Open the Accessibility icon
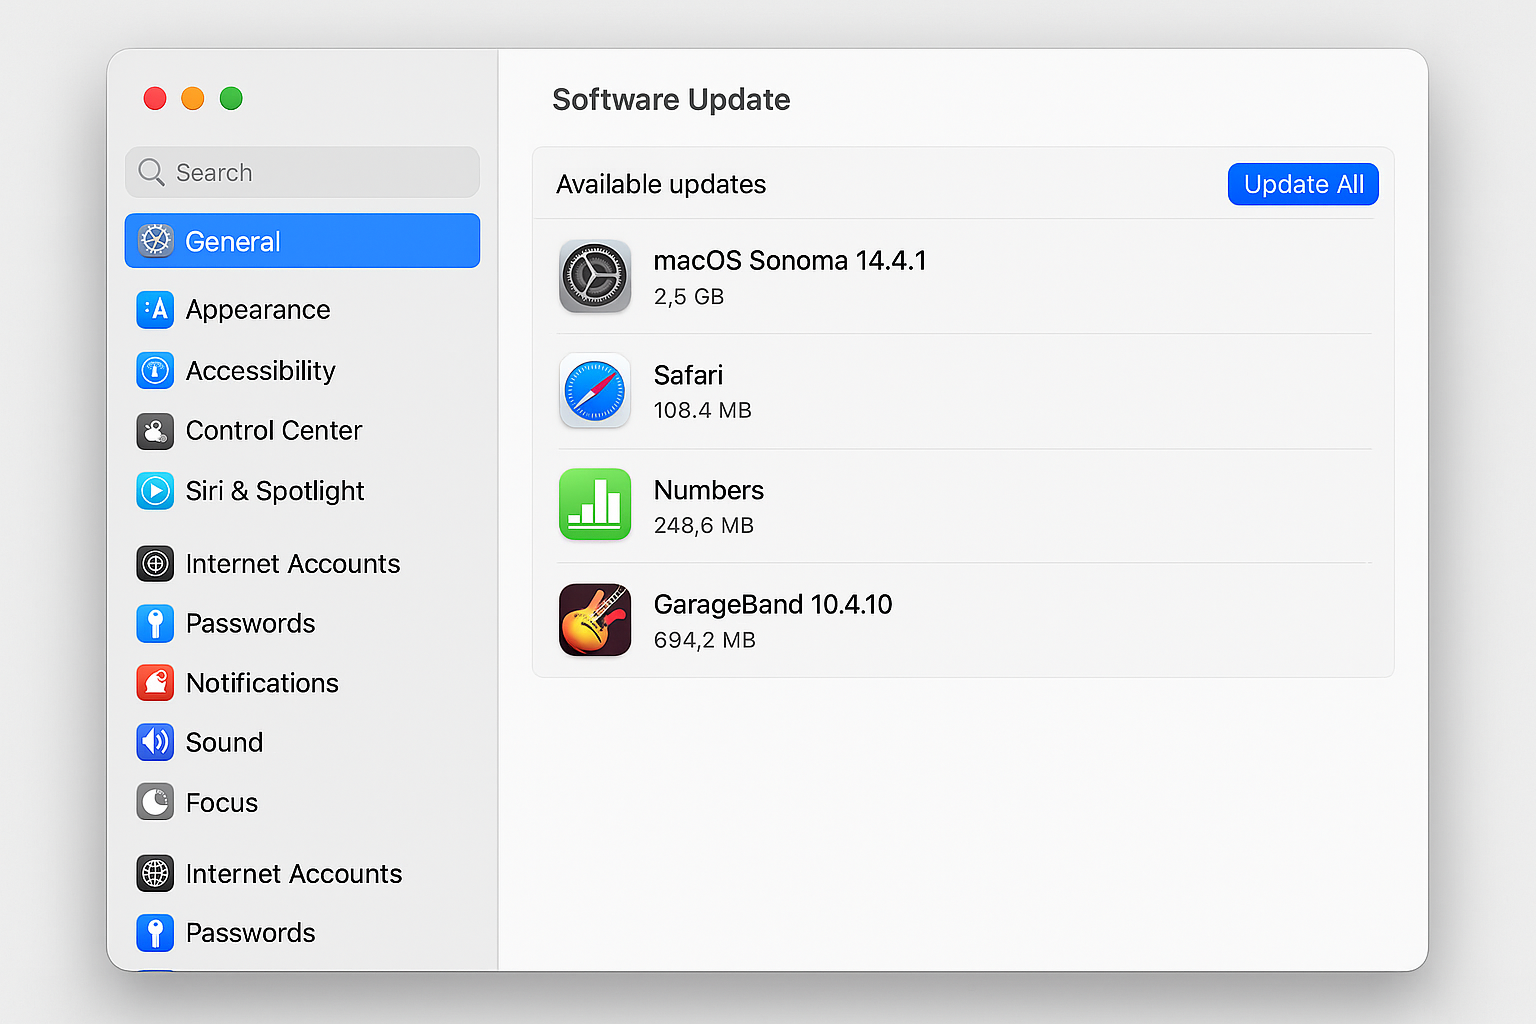 click(x=155, y=370)
